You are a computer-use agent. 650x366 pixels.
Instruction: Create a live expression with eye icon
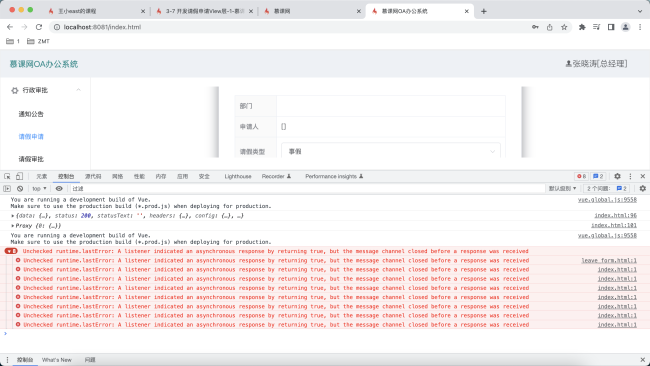[59, 189]
